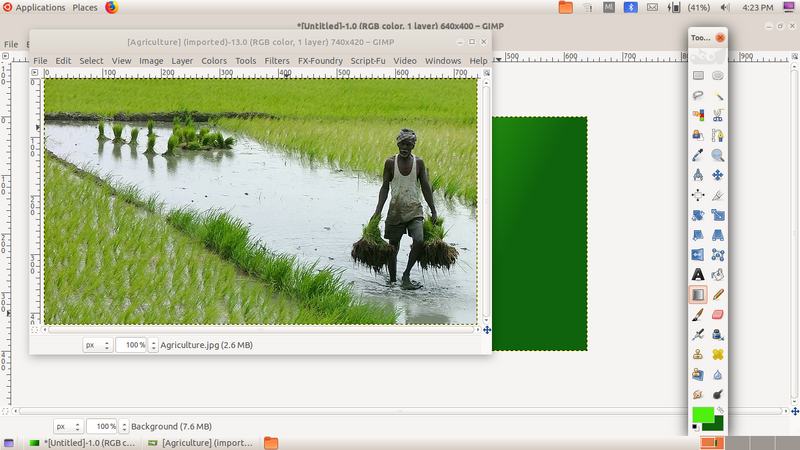Pick the Crop tool

pos(718,195)
